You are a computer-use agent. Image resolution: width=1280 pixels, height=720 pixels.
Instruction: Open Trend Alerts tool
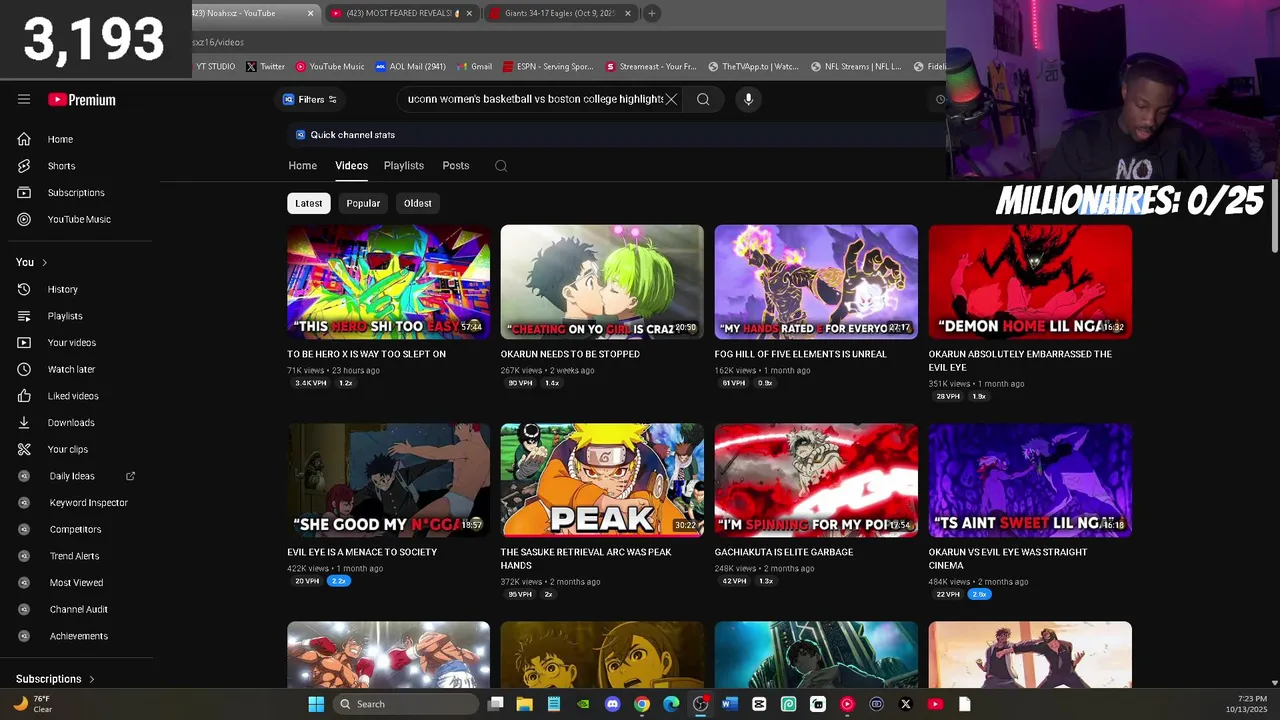pos(74,556)
